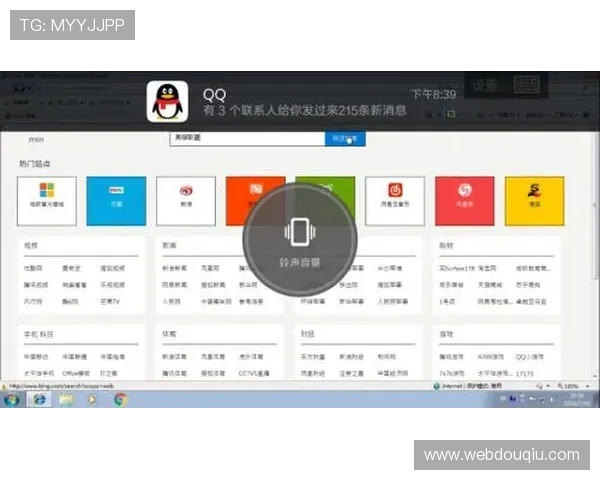This screenshot has width=600, height=480.
Task: Open the 京东商城 link in shopping section
Action: point(452,285)
